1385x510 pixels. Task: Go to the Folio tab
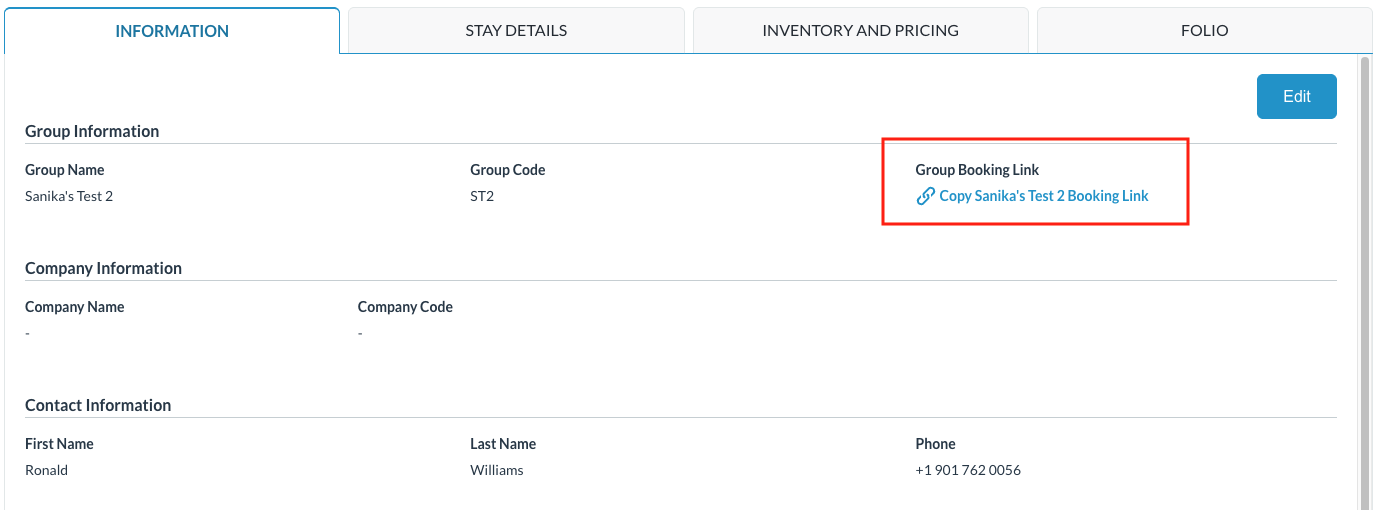[1204, 30]
